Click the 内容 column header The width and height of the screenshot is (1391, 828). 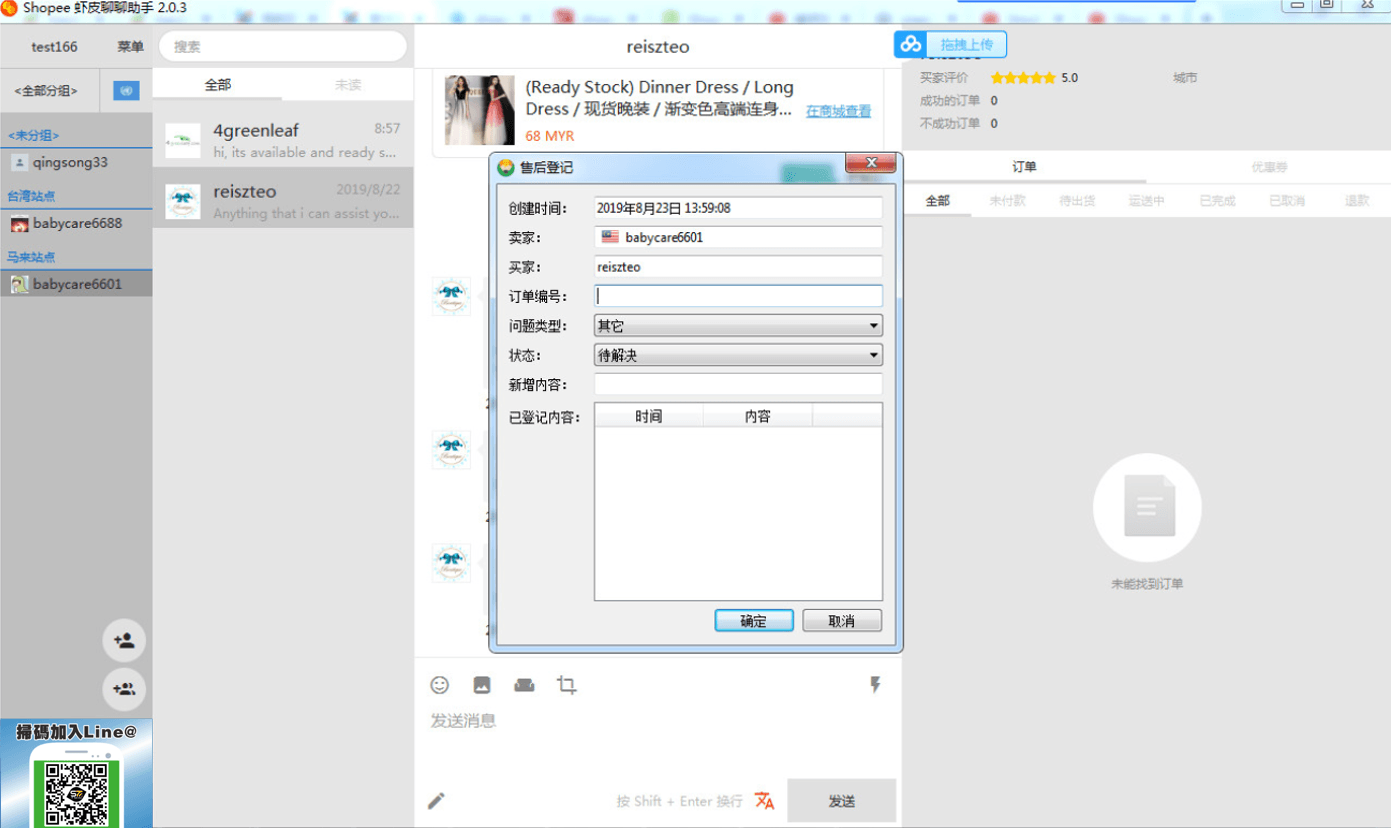pyautogui.click(x=758, y=416)
